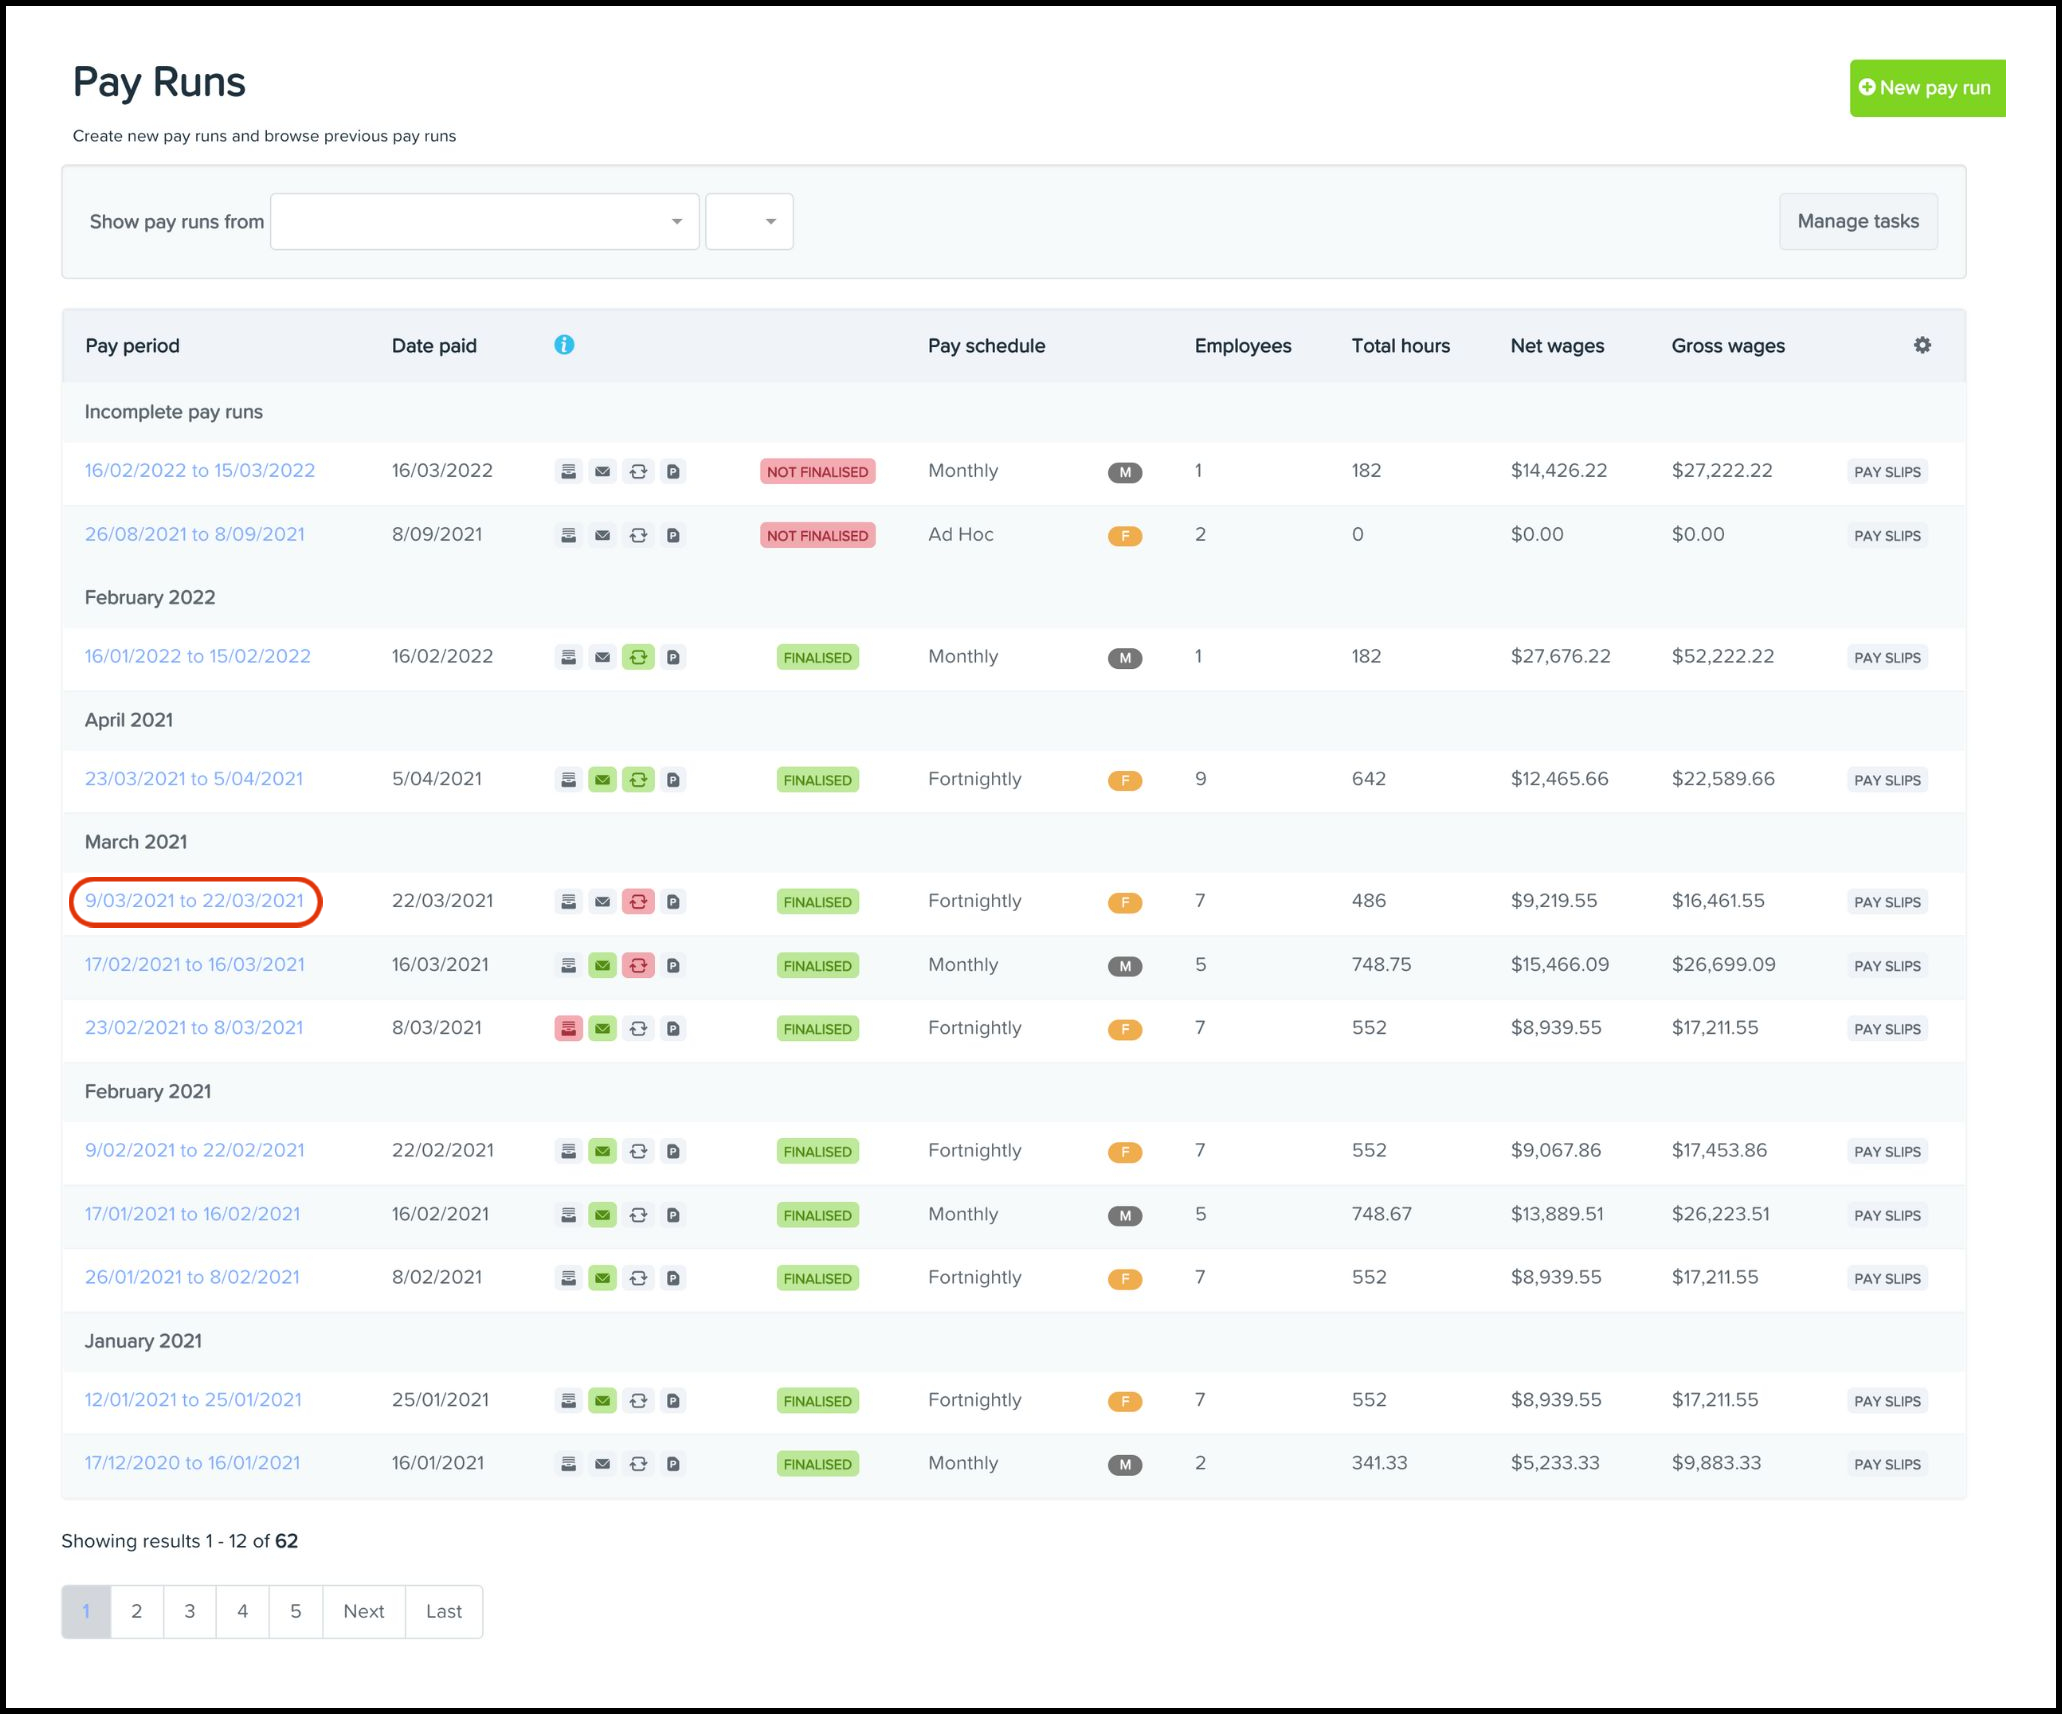Open the small year dropdown beside the filter
Screen dimensions: 2062x1714
tap(749, 221)
